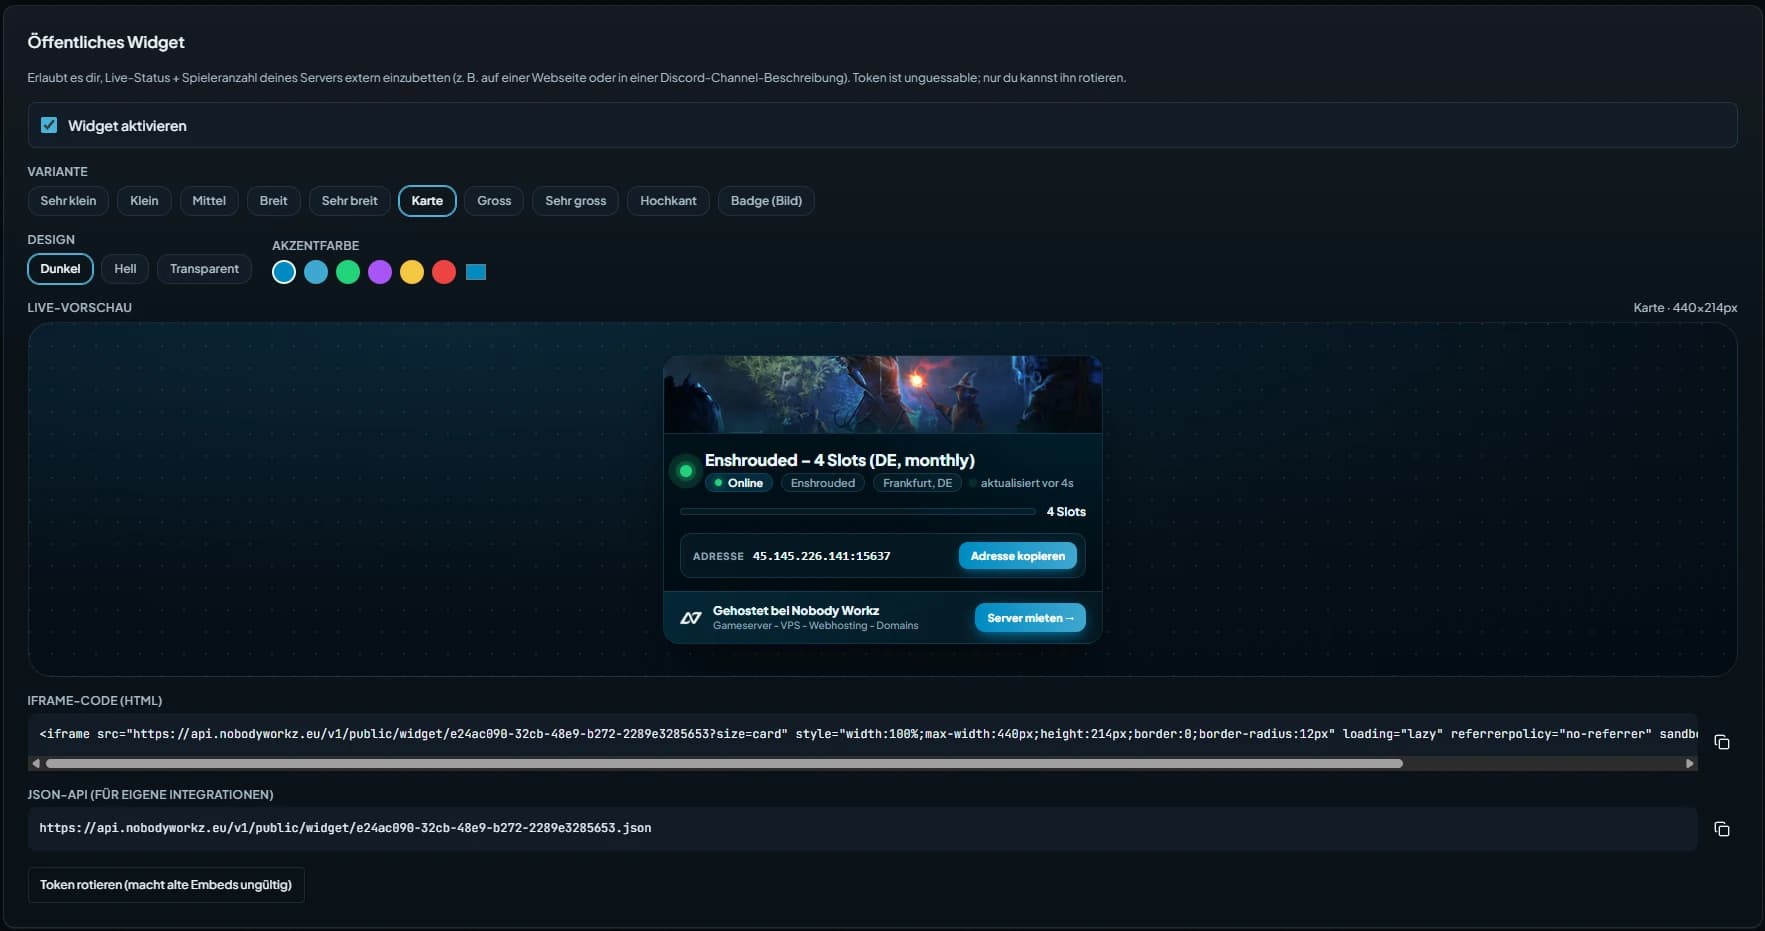Select the Klein variant
This screenshot has height=931, width=1765.
(x=144, y=201)
